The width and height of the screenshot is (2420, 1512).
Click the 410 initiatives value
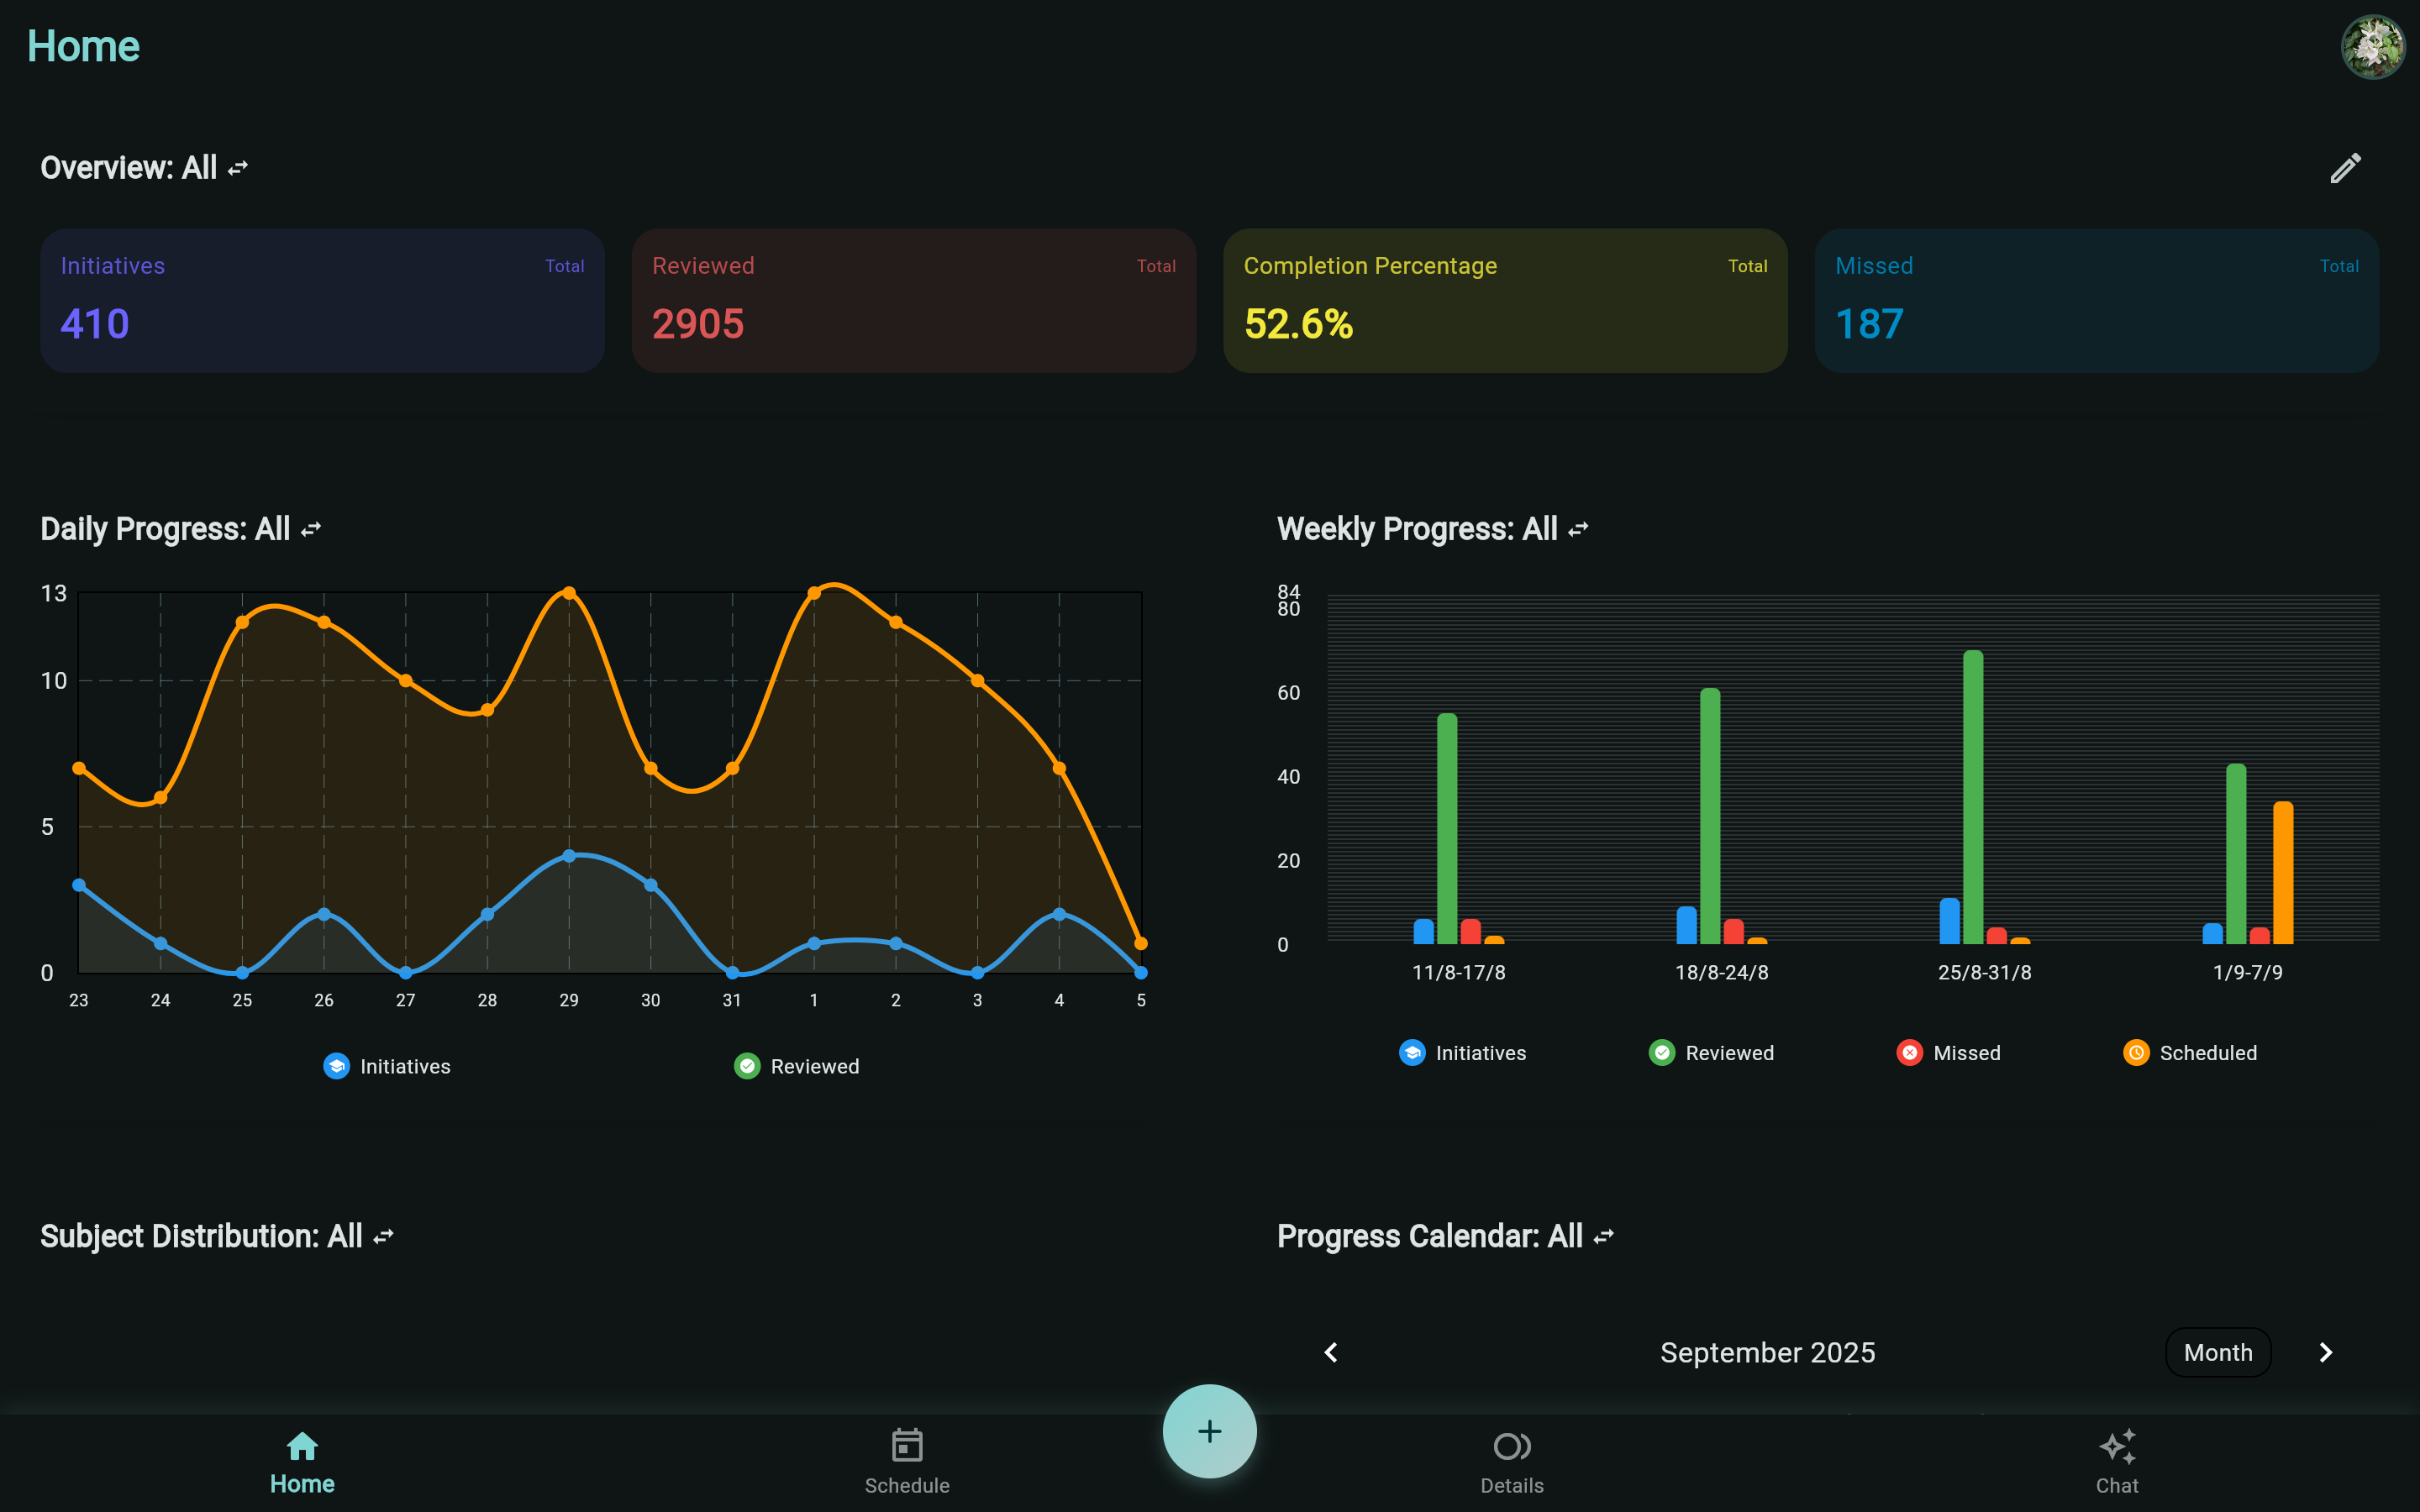click(95, 324)
